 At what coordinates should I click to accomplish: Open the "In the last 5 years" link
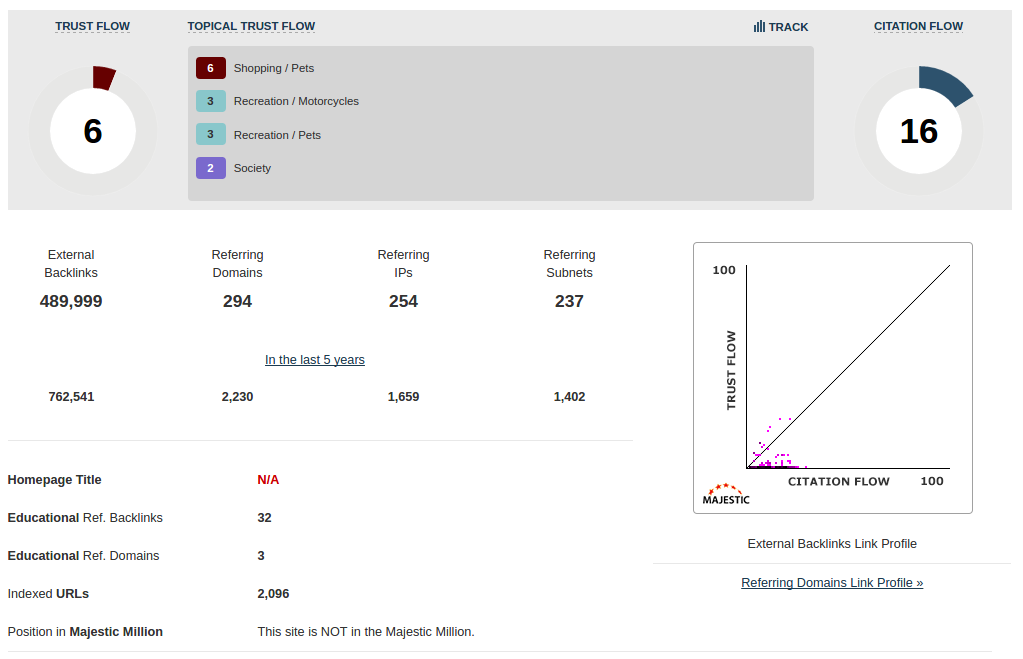315,360
